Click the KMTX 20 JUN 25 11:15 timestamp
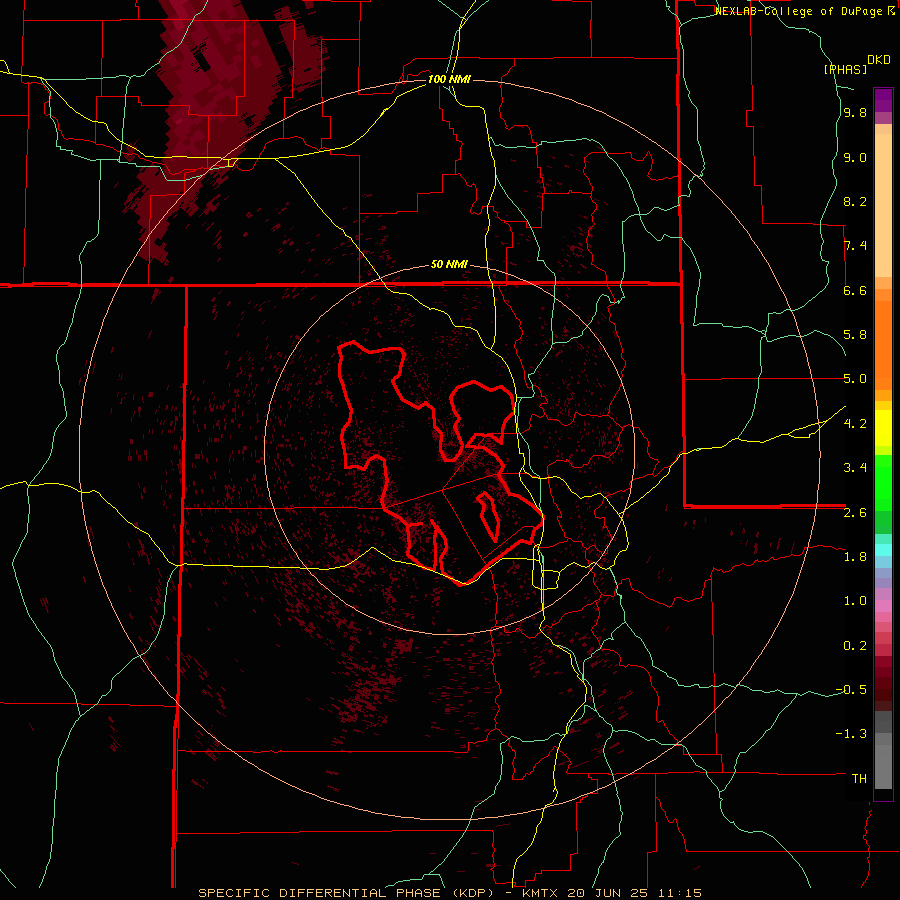 (612, 893)
